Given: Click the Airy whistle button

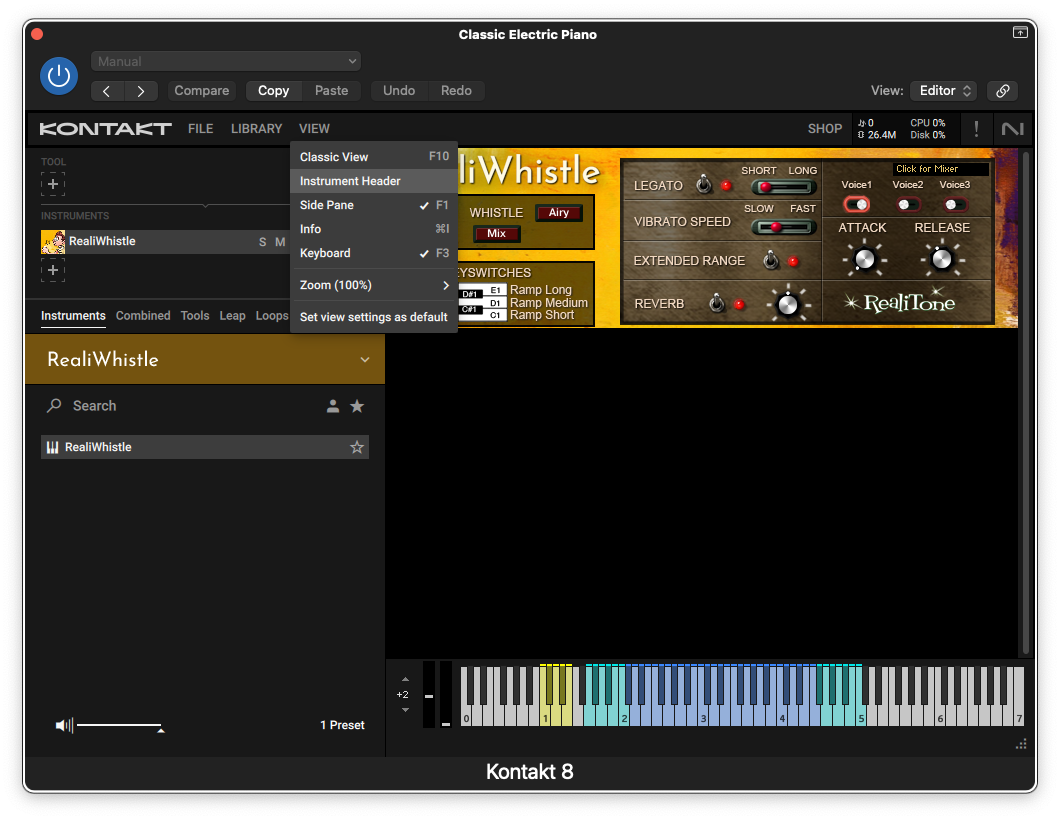Looking at the screenshot, I should tap(558, 212).
